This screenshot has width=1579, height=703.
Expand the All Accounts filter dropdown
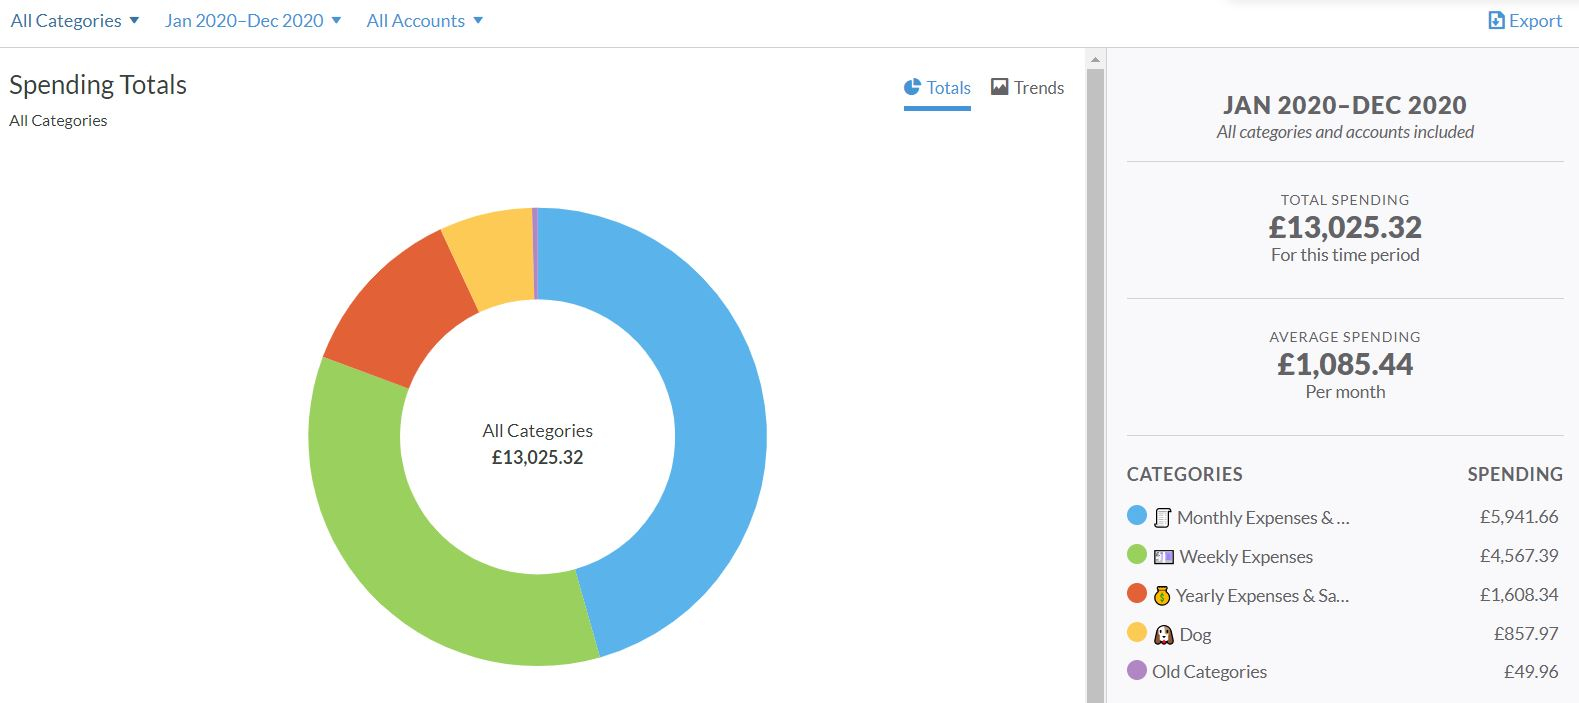424,21
